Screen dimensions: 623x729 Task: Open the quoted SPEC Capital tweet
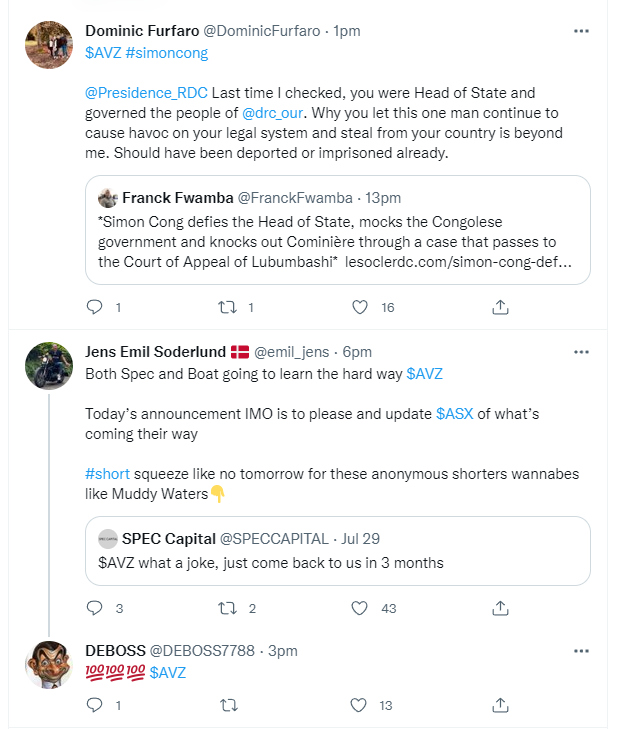click(x=338, y=551)
